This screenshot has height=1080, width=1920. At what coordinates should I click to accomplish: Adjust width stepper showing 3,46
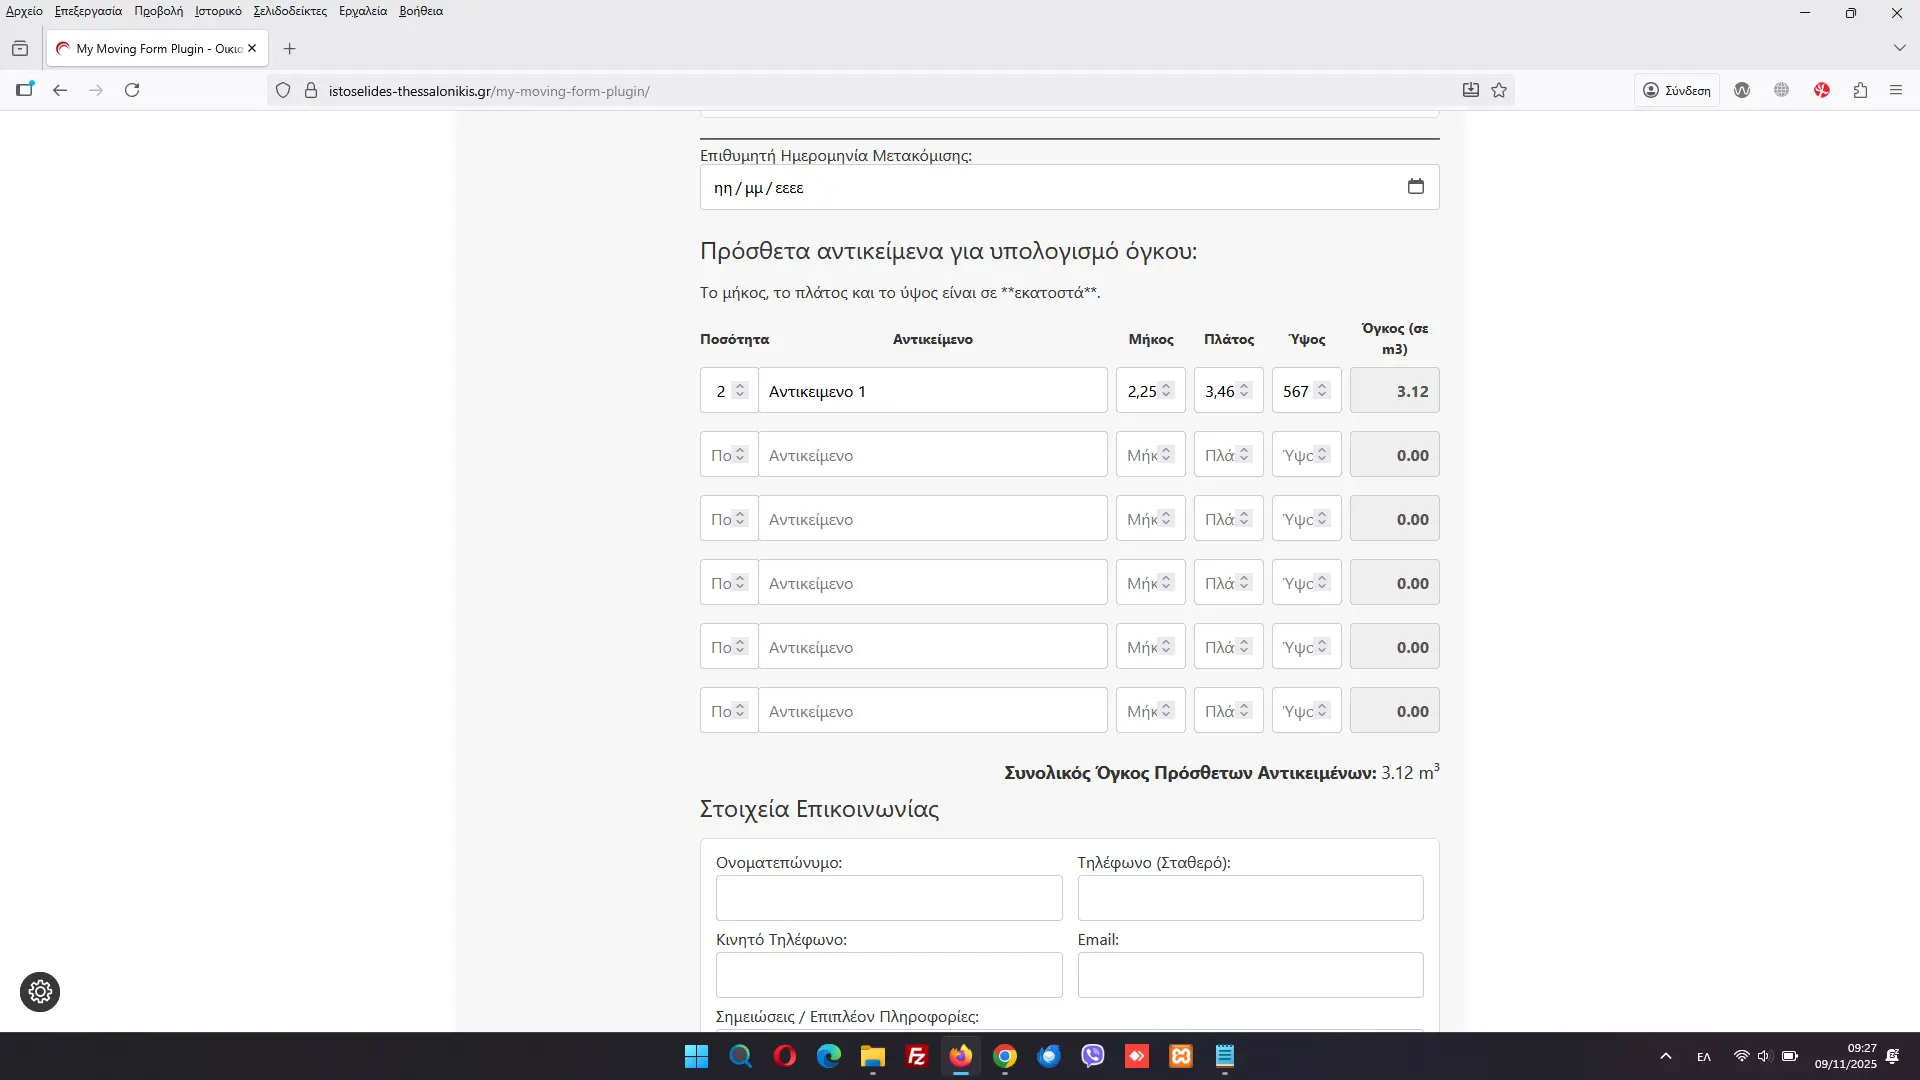[x=1244, y=391]
